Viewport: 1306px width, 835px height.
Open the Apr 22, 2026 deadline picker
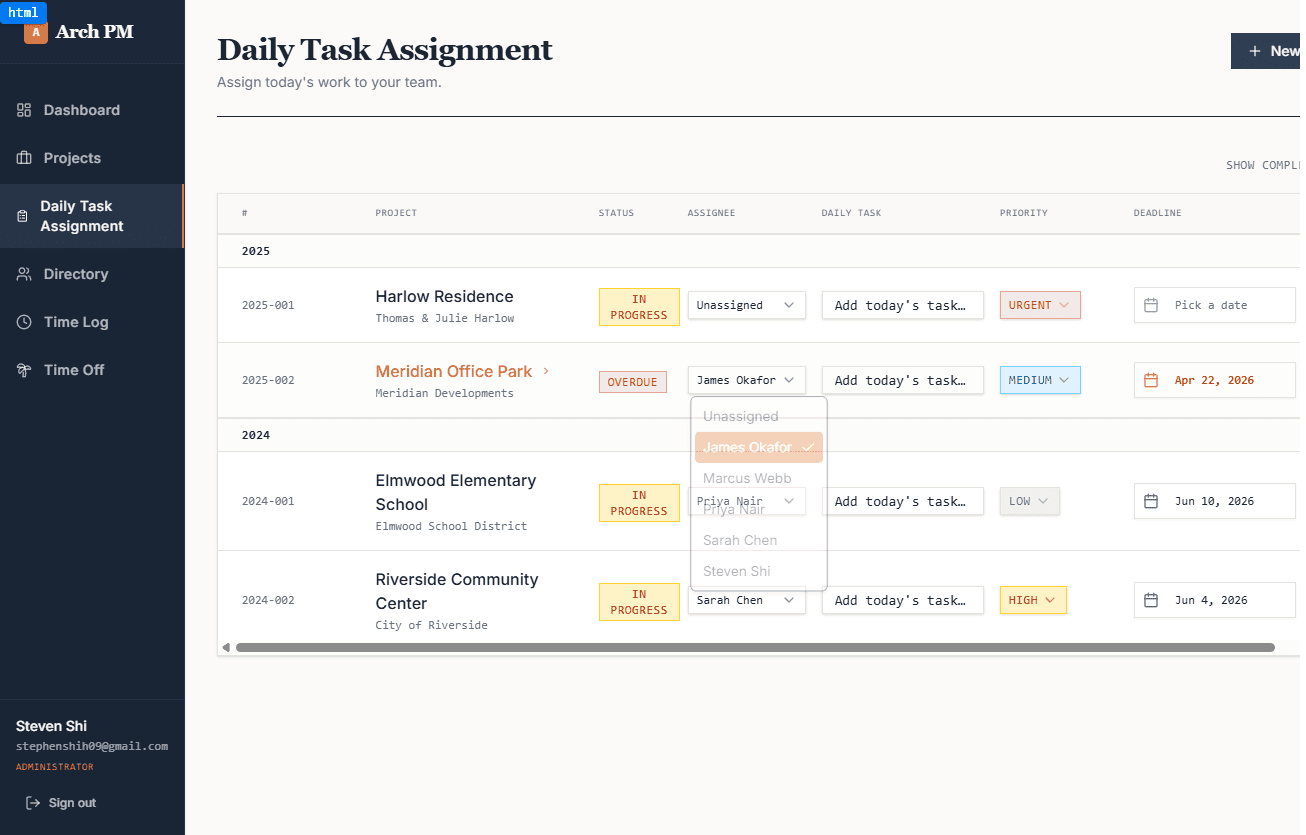[1215, 380]
